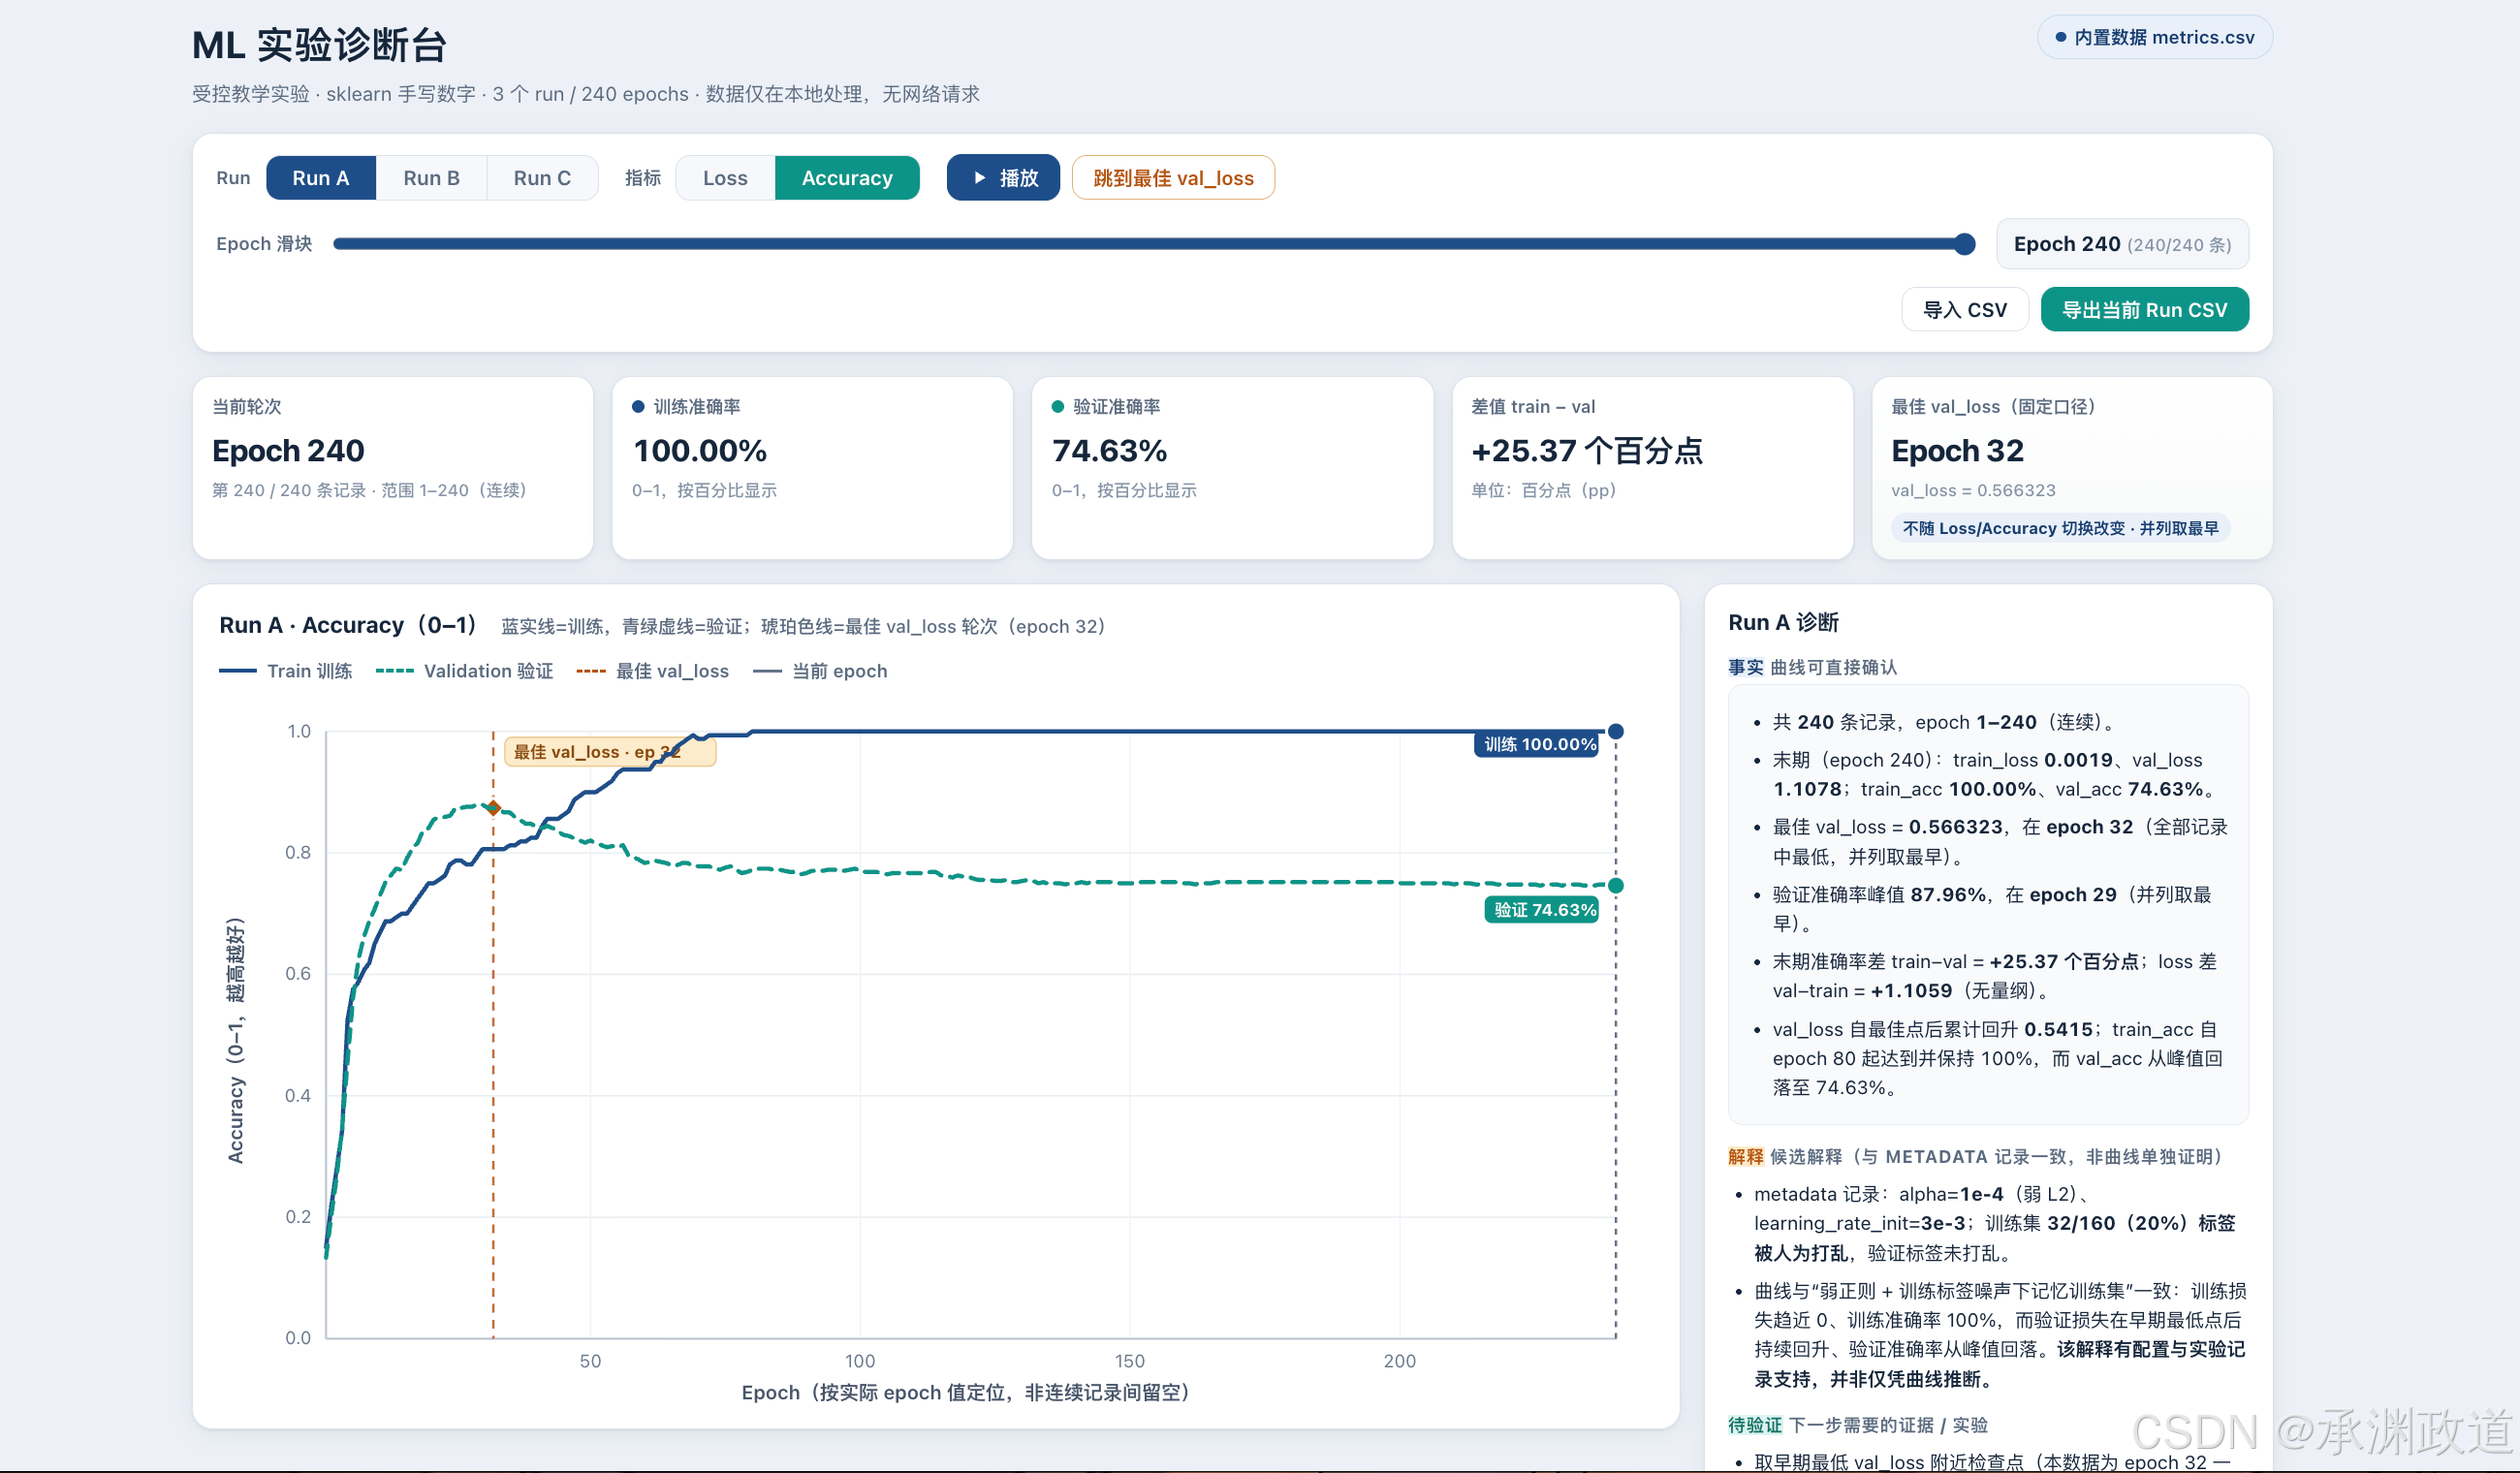Click the blue dot beside 训练准确率
2520x1473 pixels.
(638, 407)
